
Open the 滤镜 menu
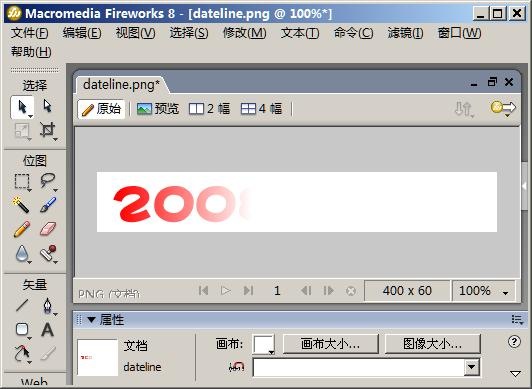[x=405, y=33]
